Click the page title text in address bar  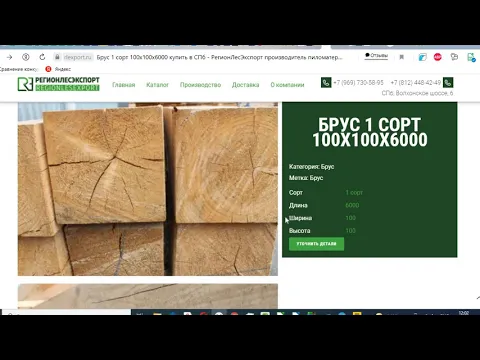(x=219, y=57)
